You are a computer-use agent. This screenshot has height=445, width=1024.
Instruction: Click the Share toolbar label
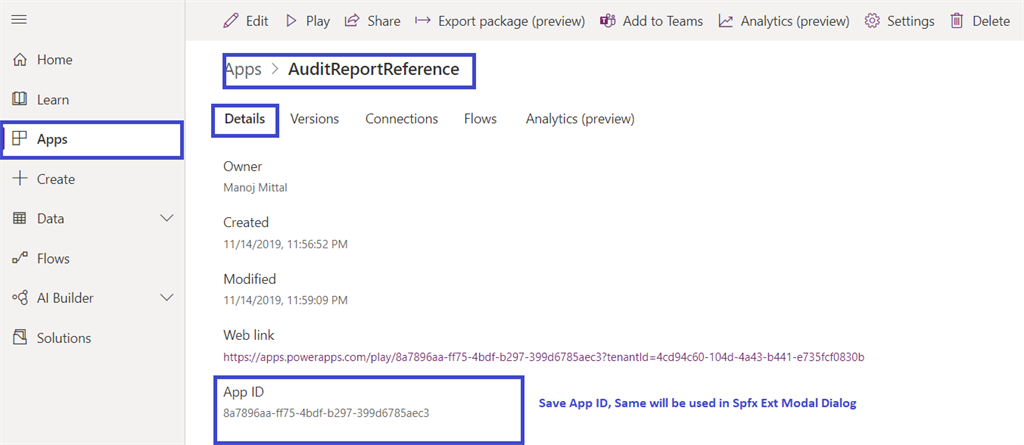384,21
